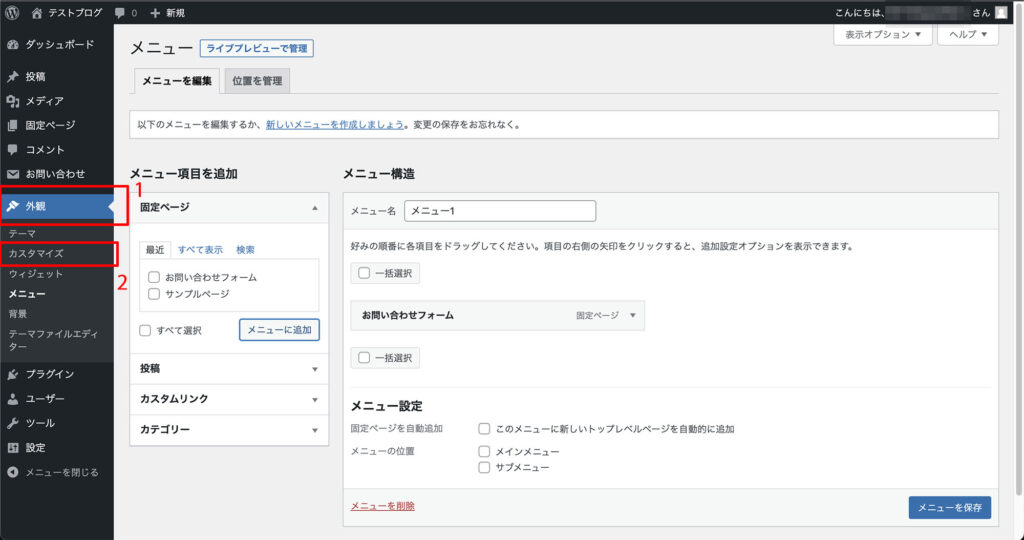Tick the すべて選択 checkbox
Screen dimensions: 1024x540
point(145,330)
